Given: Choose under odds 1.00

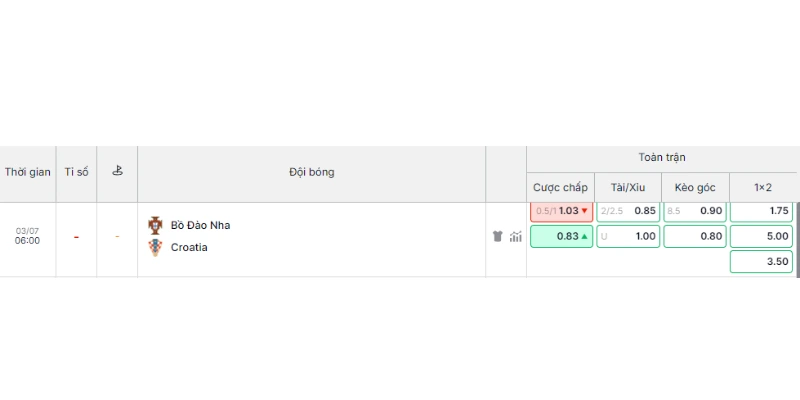Looking at the screenshot, I should point(628,236).
